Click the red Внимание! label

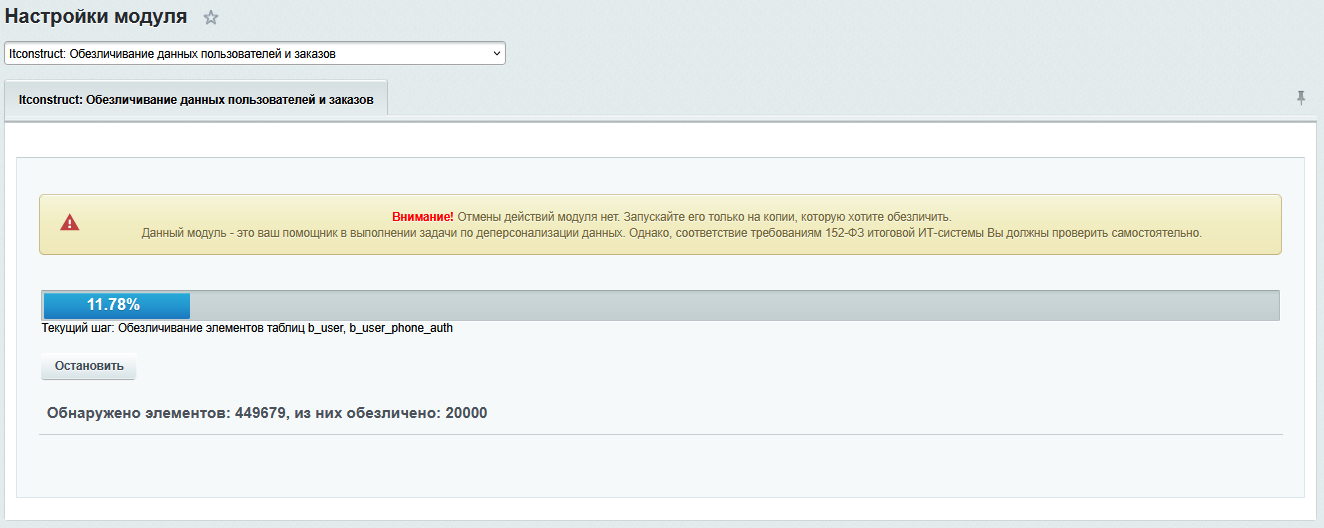pos(422,216)
